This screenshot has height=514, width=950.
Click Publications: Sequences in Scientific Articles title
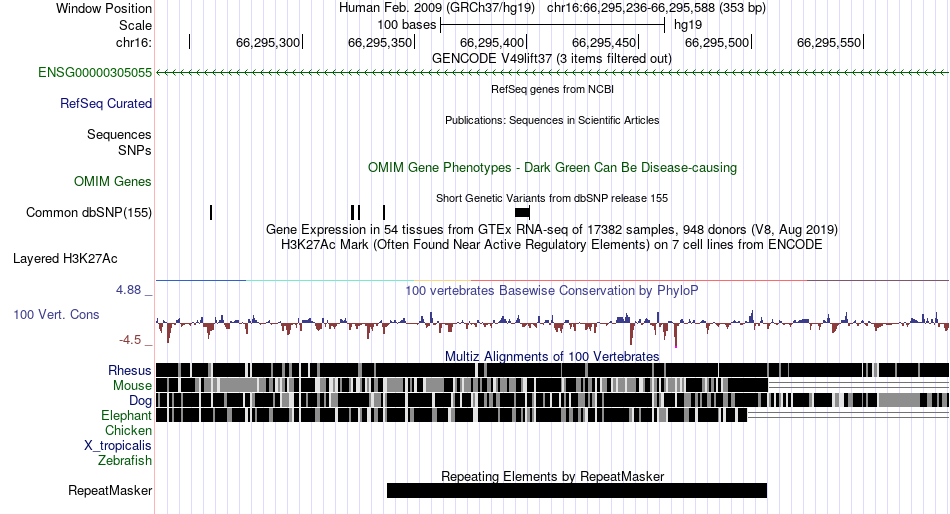[552, 120]
